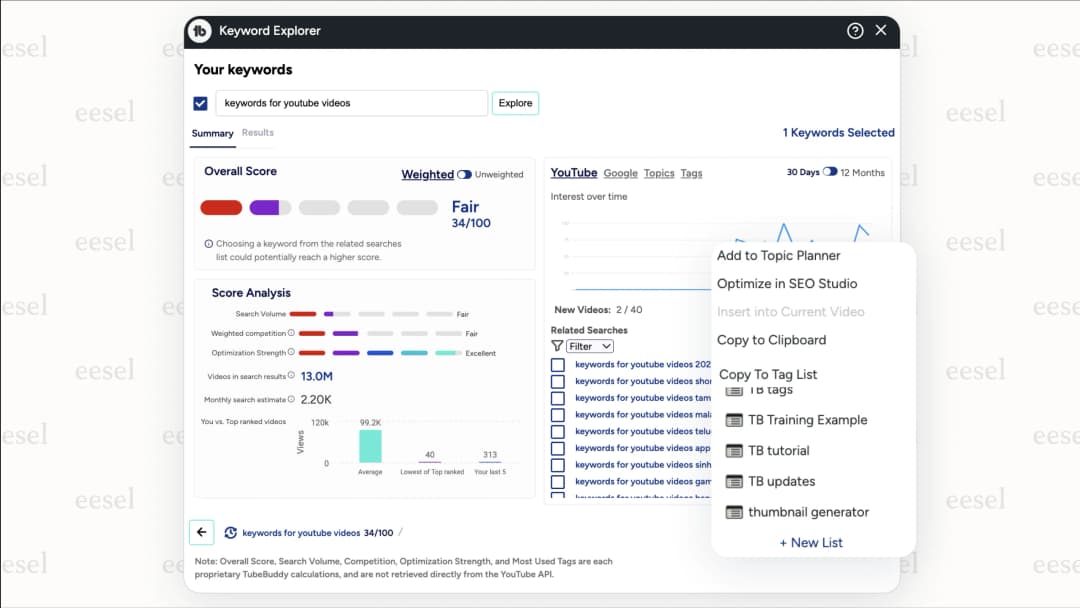The image size is (1080, 608).
Task: Click the filter funnel icon
Action: click(x=557, y=346)
